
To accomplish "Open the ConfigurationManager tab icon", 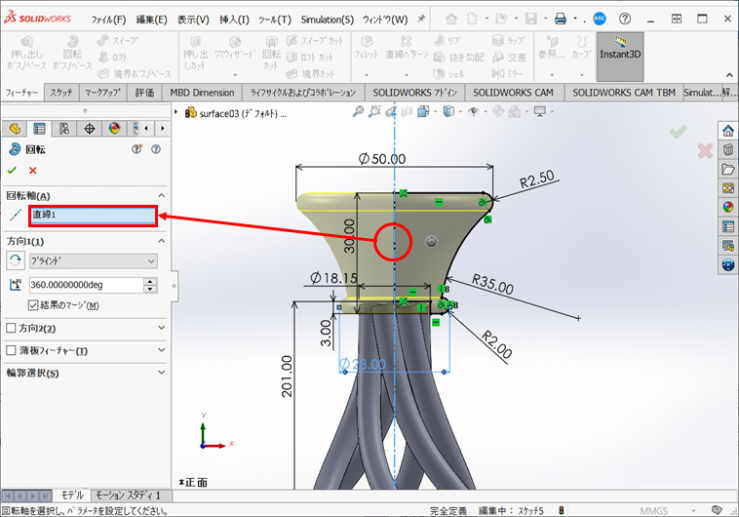I will tap(64, 128).
